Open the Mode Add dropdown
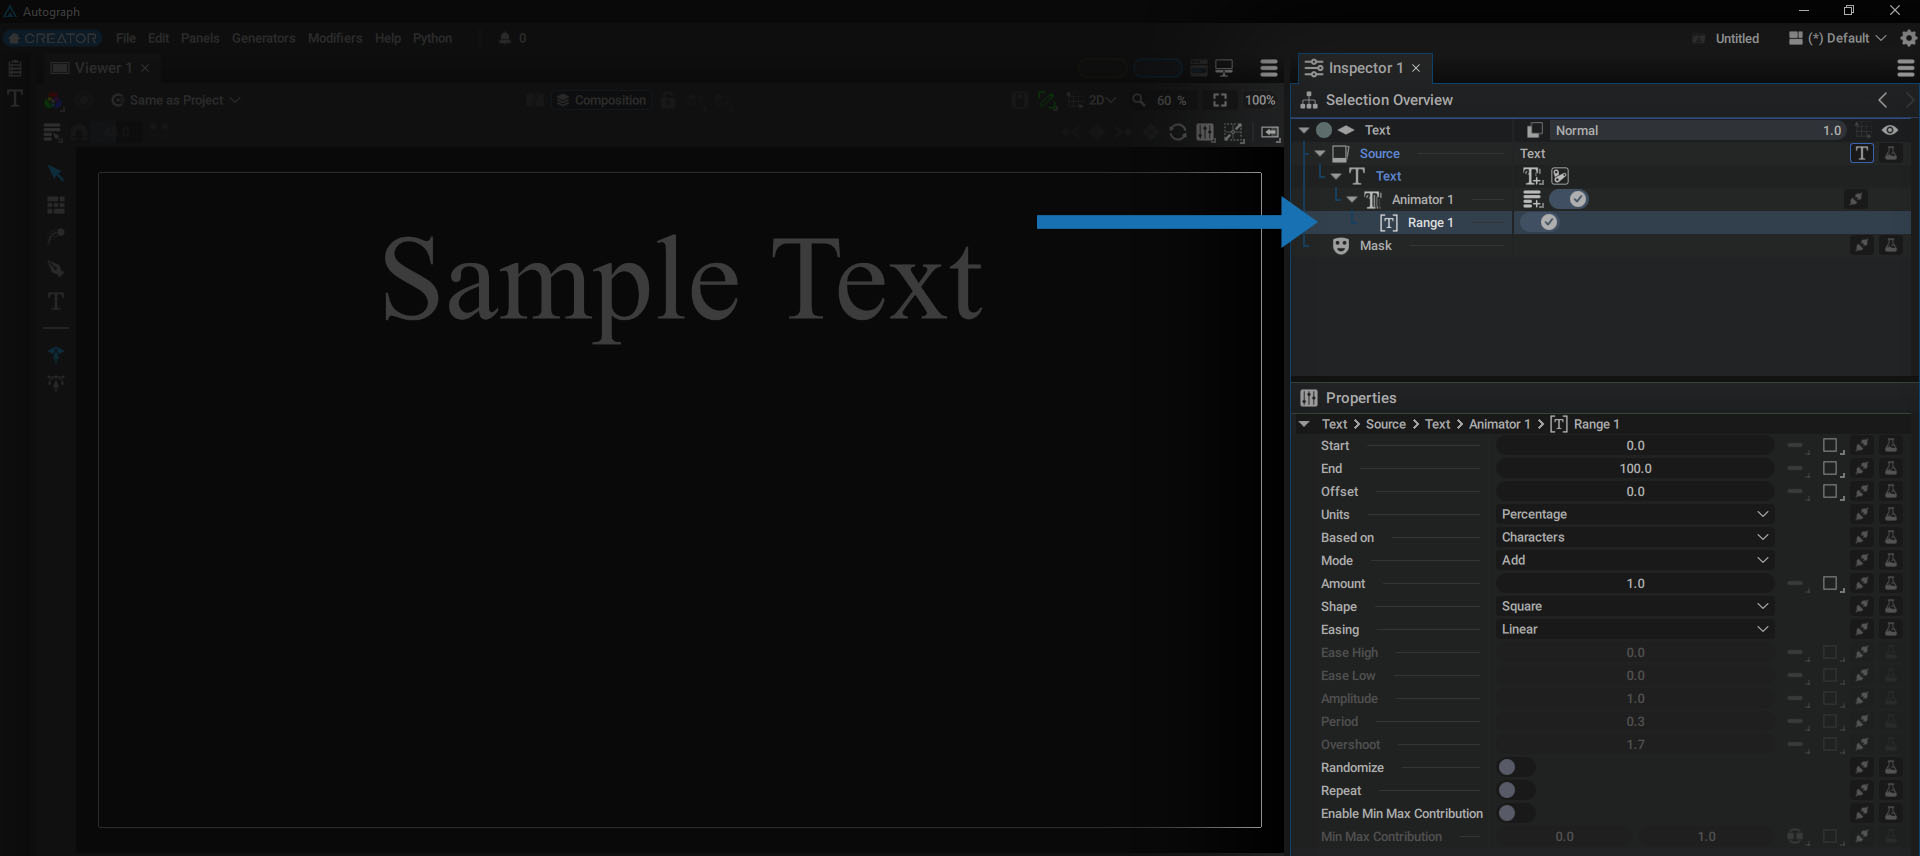This screenshot has width=1920, height=856. click(1635, 561)
